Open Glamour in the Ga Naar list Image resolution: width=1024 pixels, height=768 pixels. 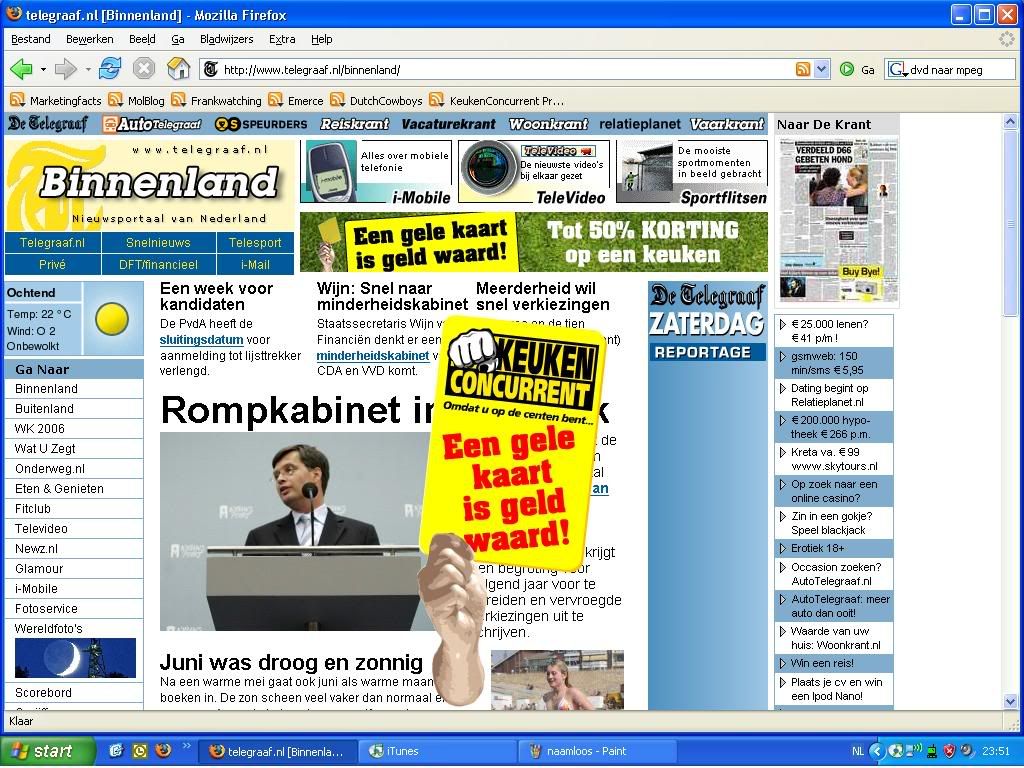(39, 569)
